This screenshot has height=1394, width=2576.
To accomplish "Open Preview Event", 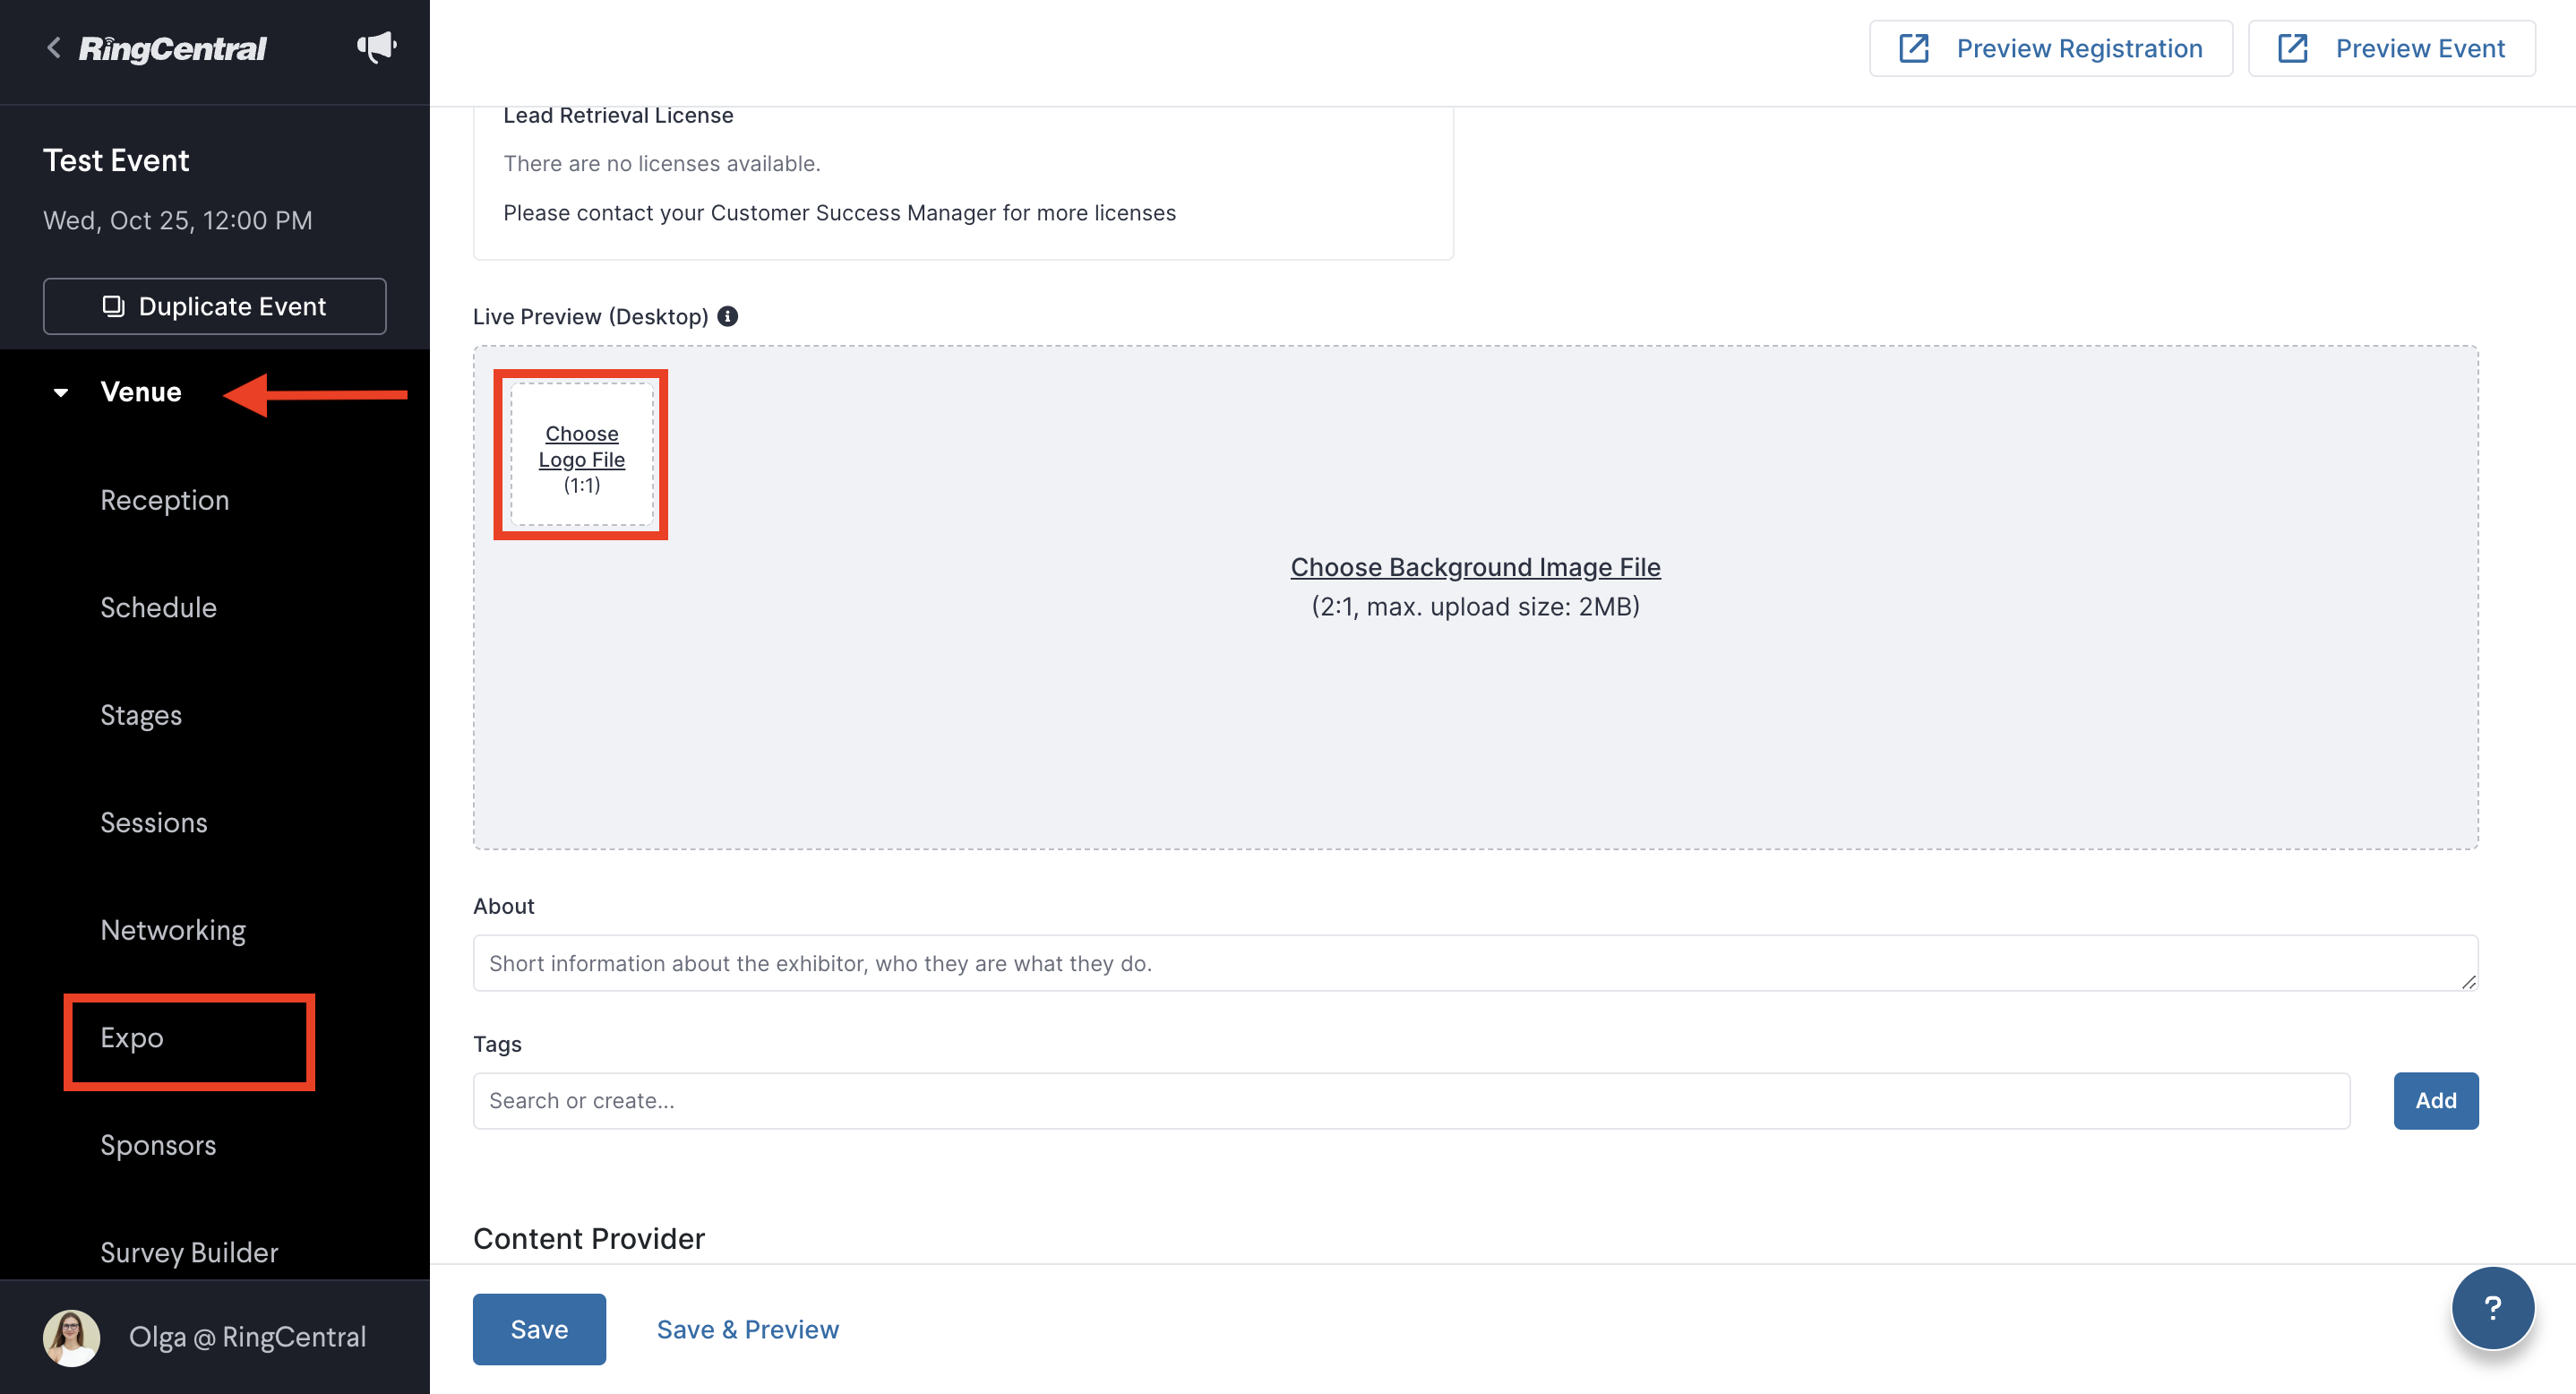I will tap(2391, 48).
